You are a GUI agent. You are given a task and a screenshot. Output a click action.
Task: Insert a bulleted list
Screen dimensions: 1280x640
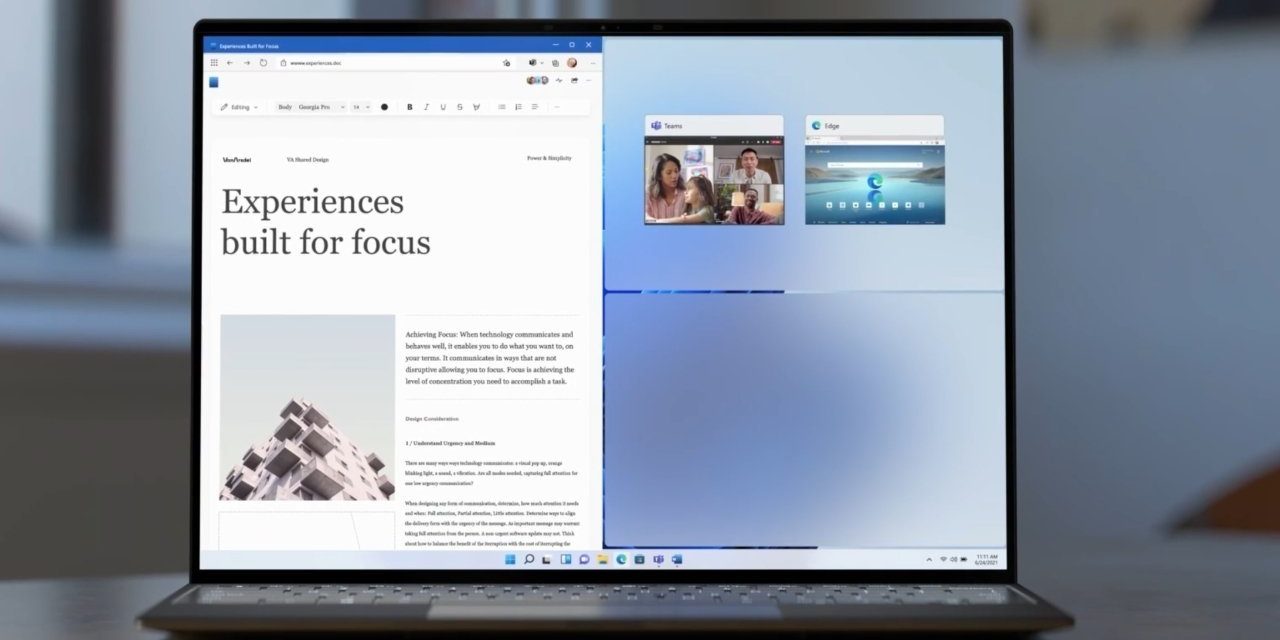502,107
